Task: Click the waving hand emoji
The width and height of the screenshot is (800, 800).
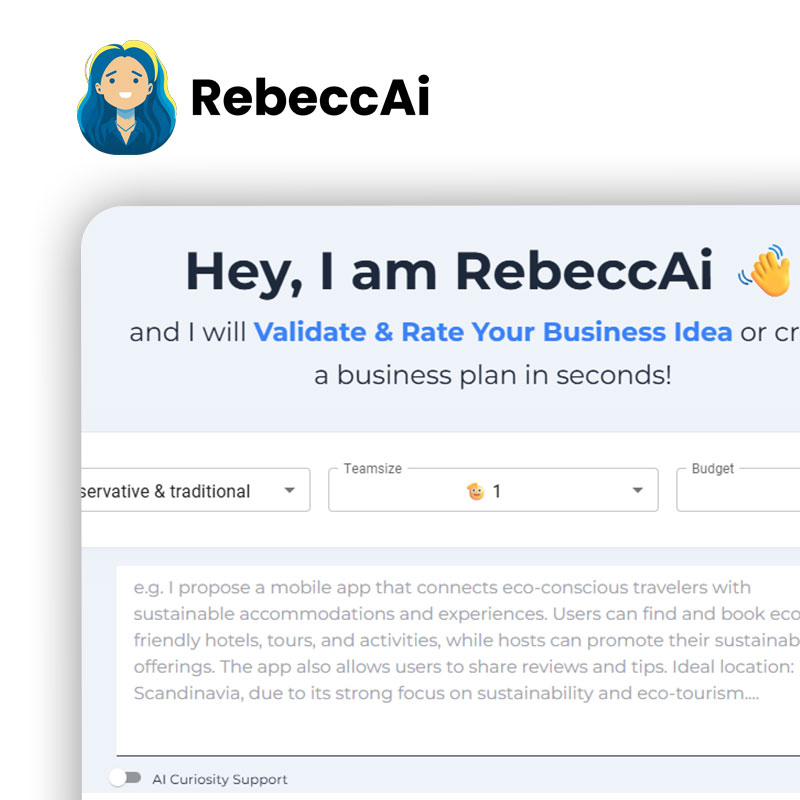Action: pyautogui.click(x=766, y=270)
